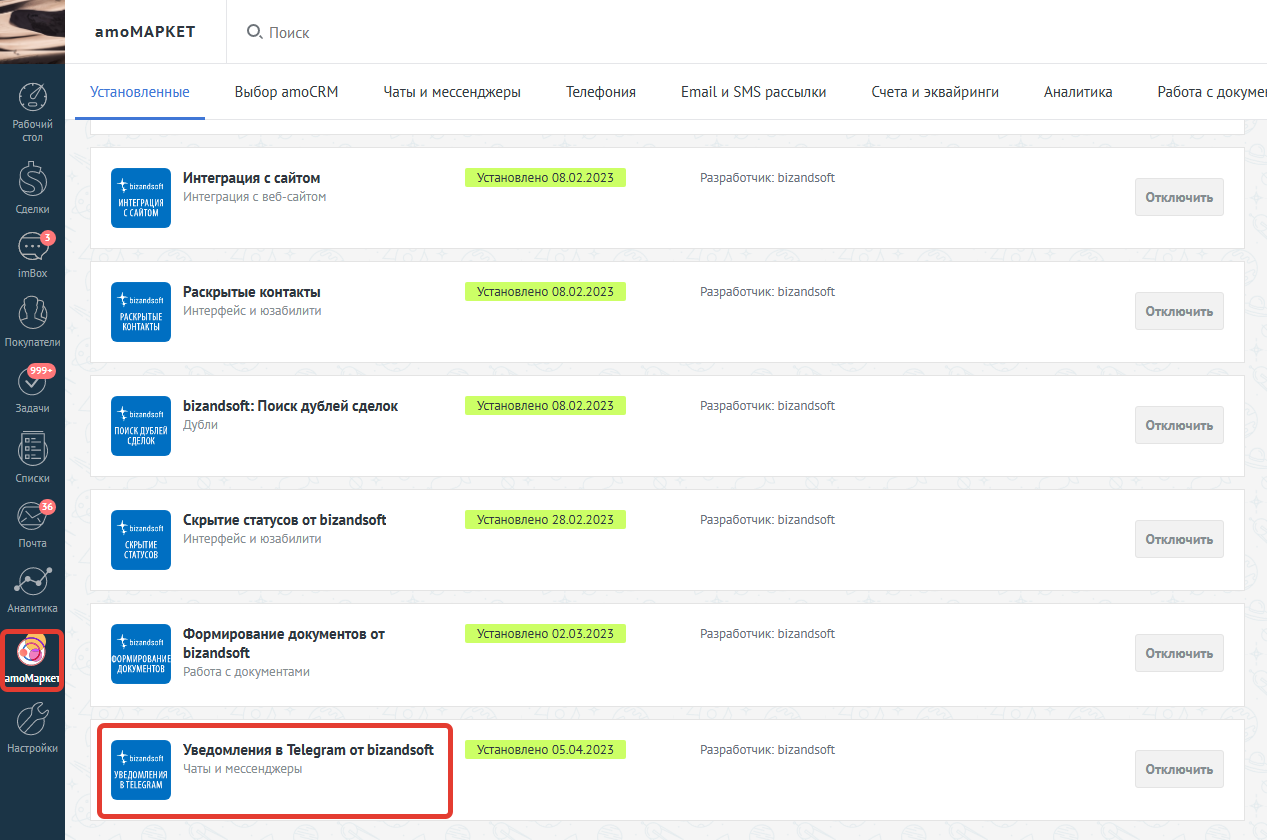Open Уведомления в Telegram от bizandsoft title
Image resolution: width=1267 pixels, height=840 pixels.
click(308, 750)
